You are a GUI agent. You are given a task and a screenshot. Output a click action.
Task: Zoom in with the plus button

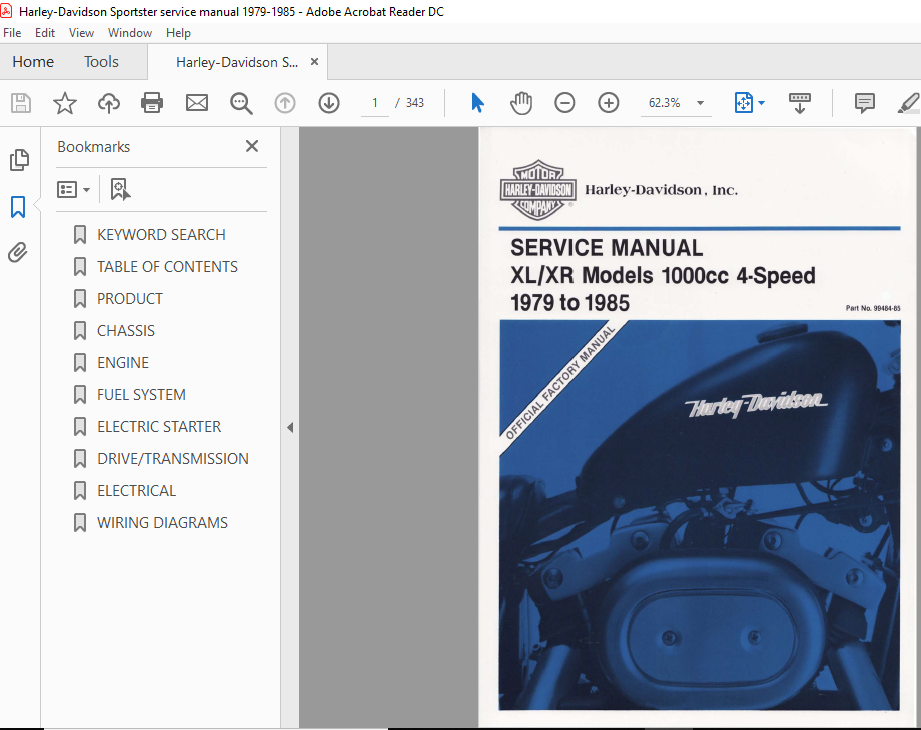(x=609, y=103)
